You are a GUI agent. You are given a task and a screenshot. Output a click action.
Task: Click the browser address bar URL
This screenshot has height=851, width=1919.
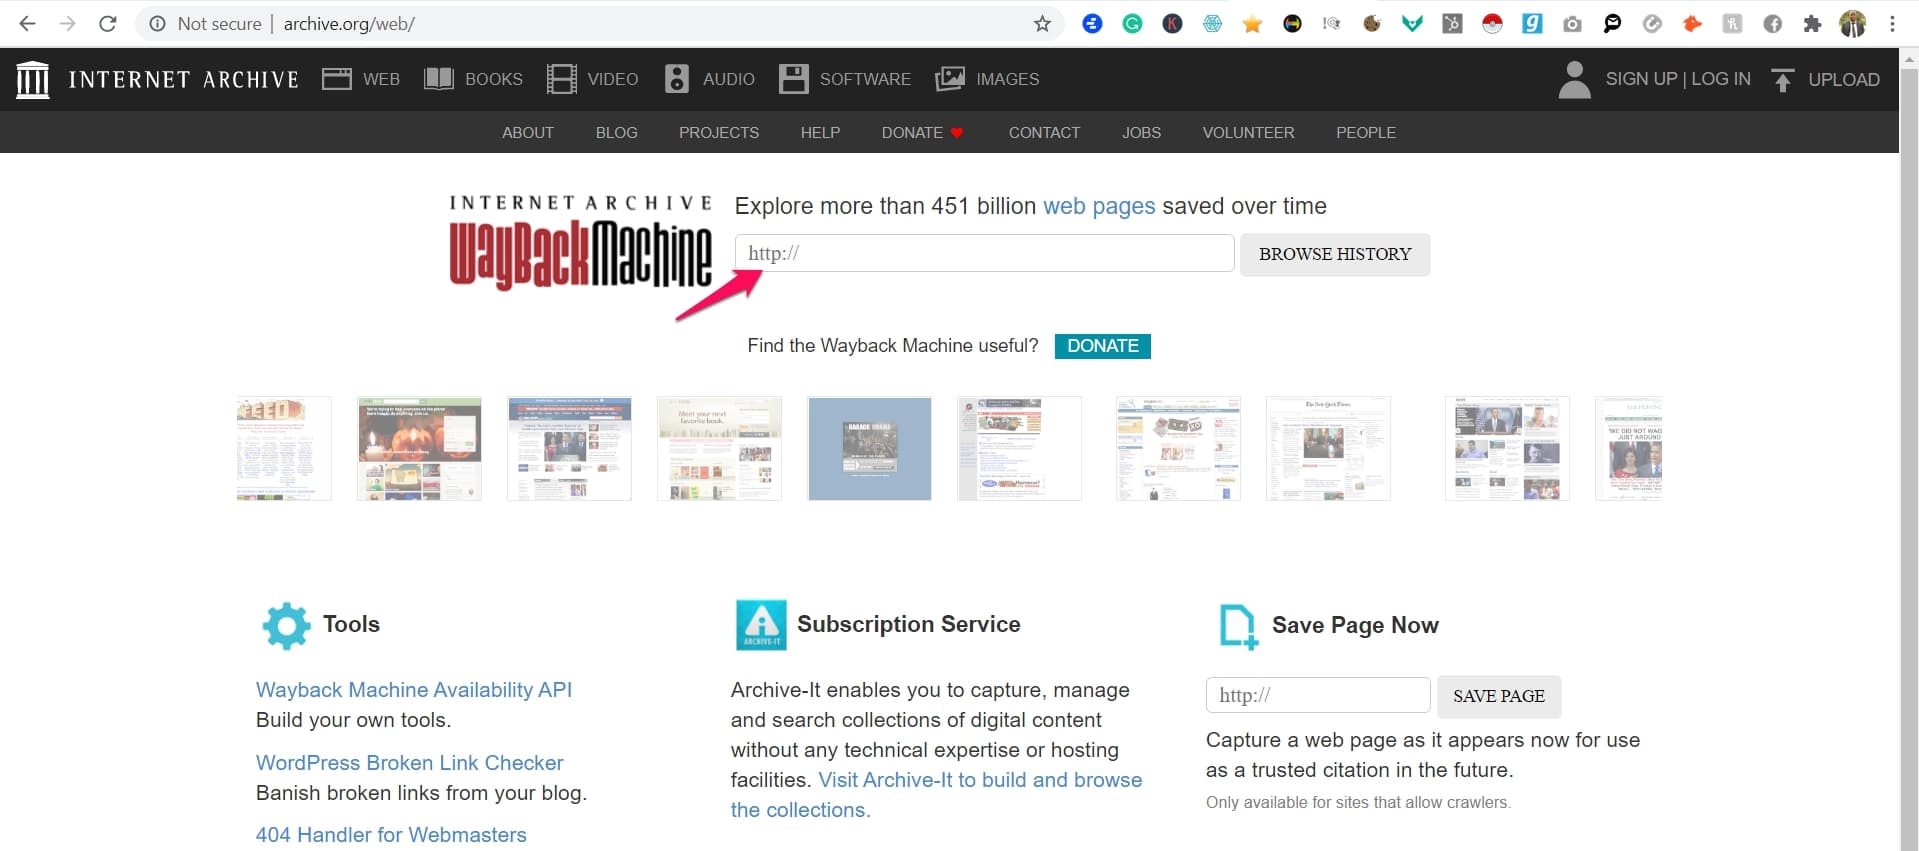349,23
